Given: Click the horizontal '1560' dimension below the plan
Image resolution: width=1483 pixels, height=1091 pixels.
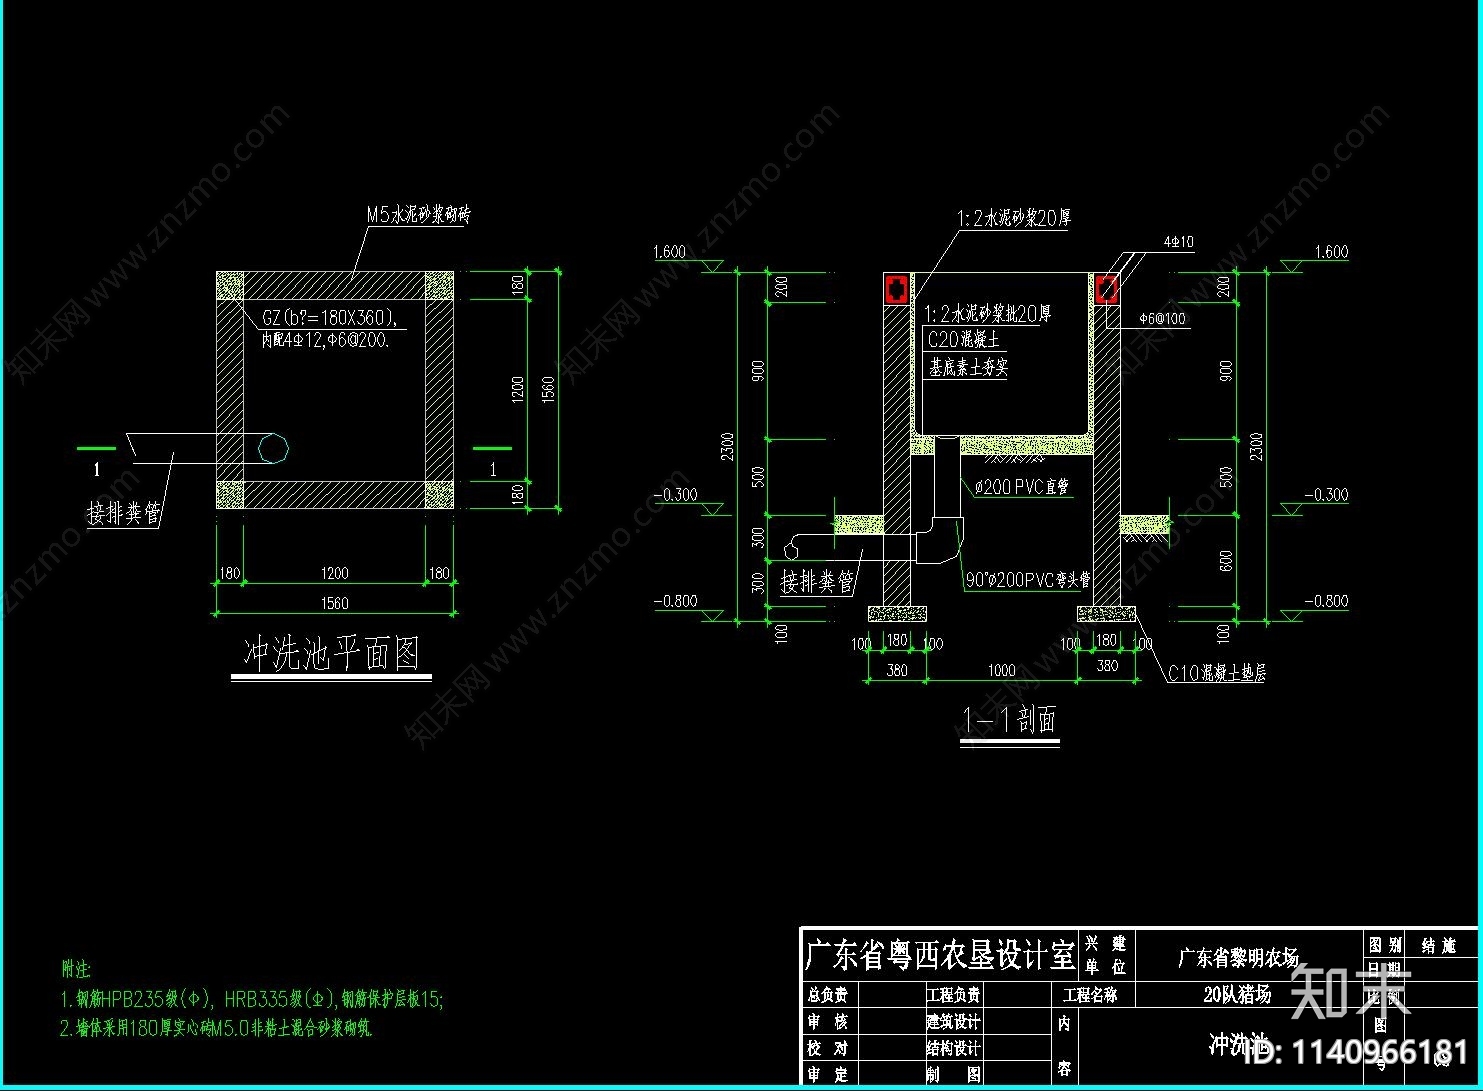Looking at the screenshot, I should pyautogui.click(x=335, y=603).
